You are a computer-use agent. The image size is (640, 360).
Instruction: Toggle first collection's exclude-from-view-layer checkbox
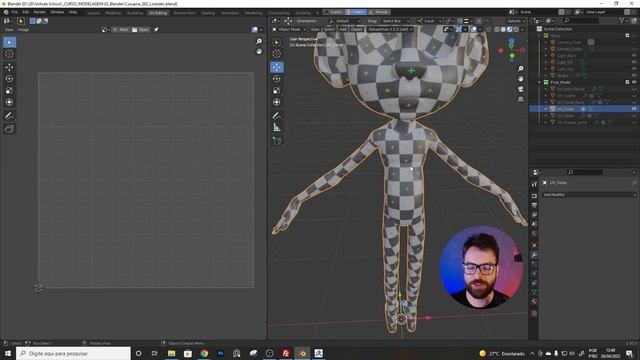[627, 36]
